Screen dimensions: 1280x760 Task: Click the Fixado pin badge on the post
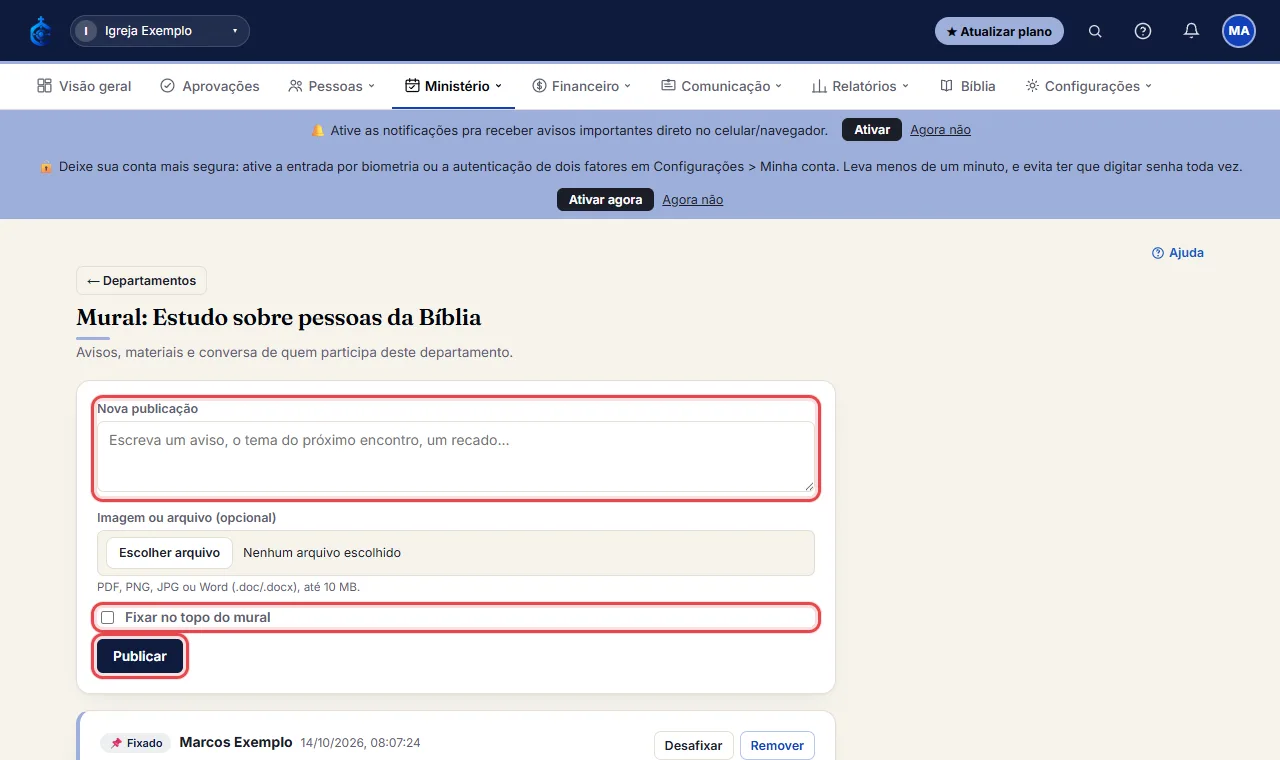click(135, 743)
